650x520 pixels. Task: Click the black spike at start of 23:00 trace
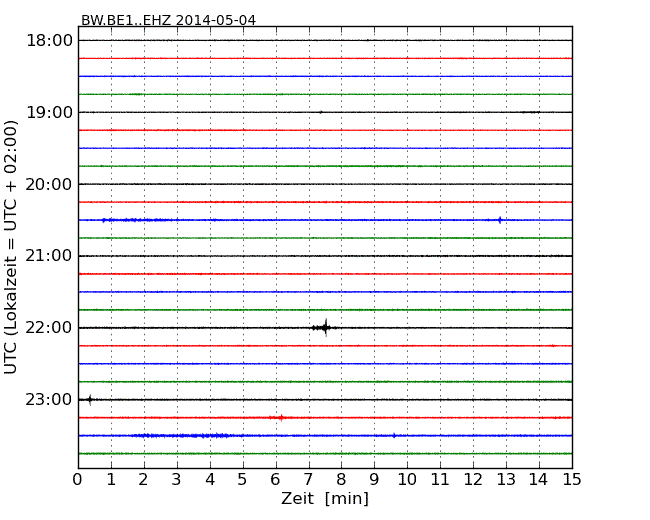90,400
